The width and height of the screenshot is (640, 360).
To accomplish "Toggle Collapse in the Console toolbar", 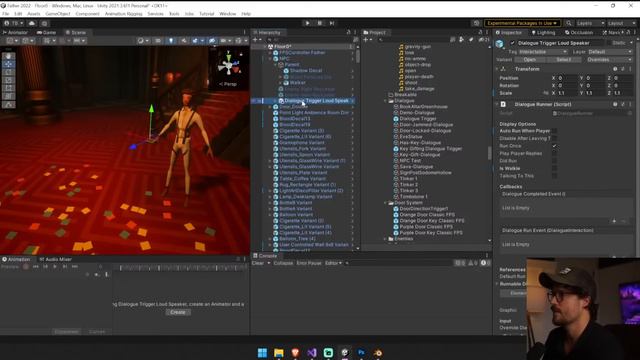I will pos(283,263).
